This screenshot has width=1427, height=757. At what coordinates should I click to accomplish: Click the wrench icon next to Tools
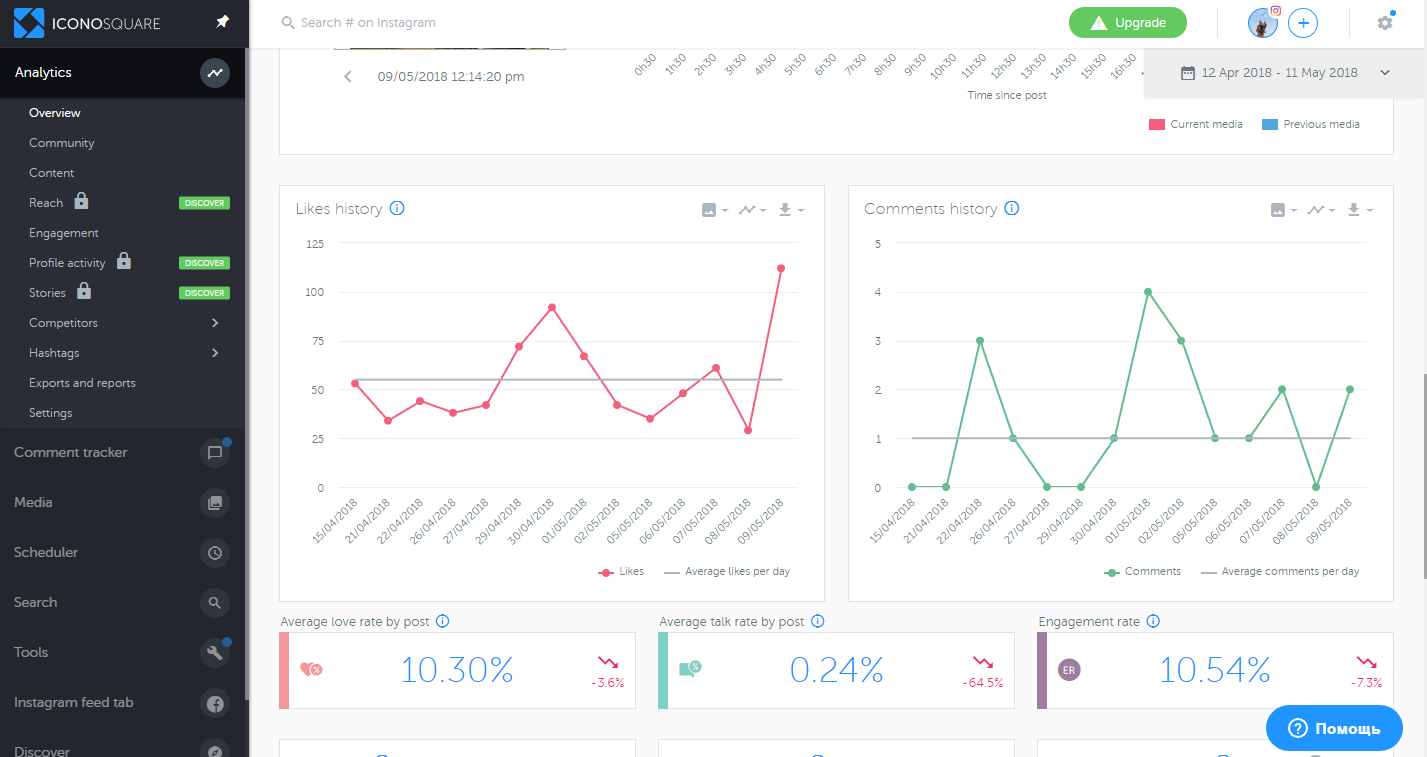[214, 653]
